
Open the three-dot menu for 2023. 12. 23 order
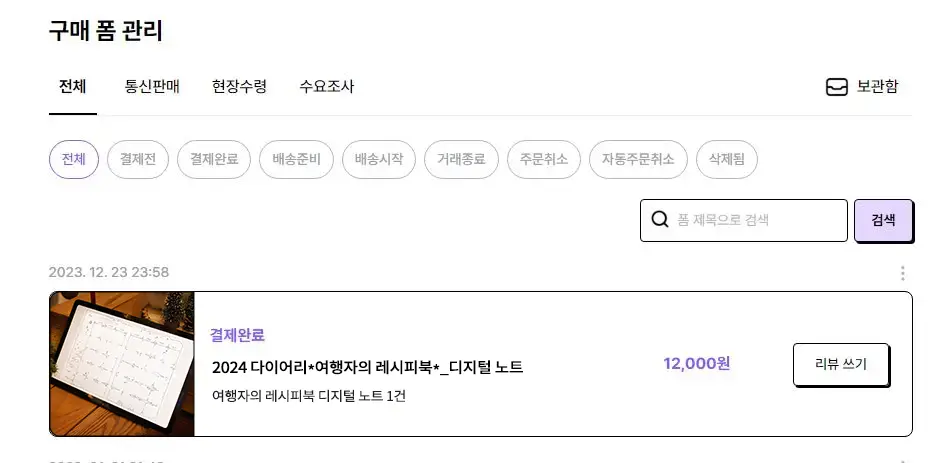pos(902,273)
